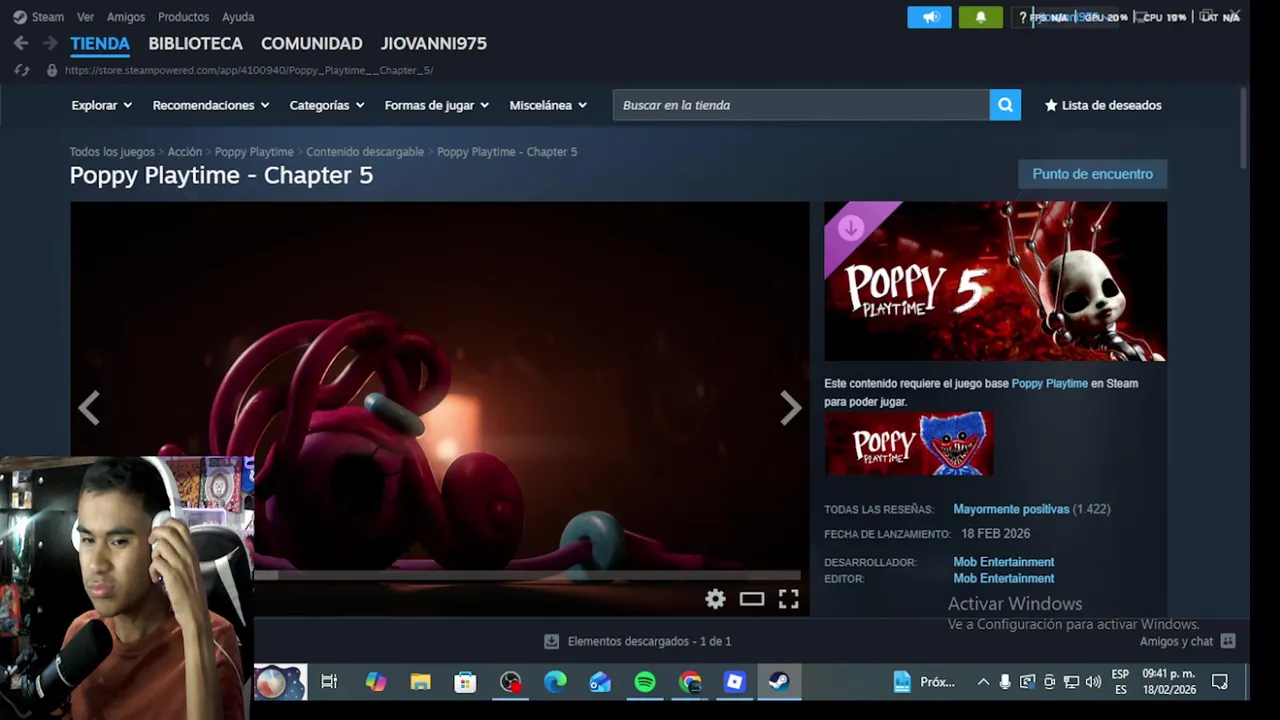Open Microsoft Store from the taskbar

click(x=465, y=682)
